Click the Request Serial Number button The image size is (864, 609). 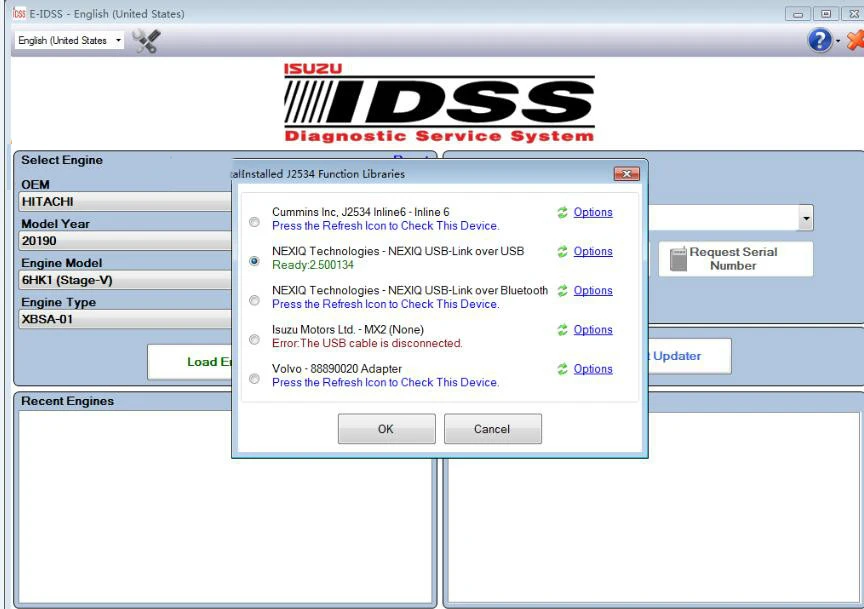point(735,258)
